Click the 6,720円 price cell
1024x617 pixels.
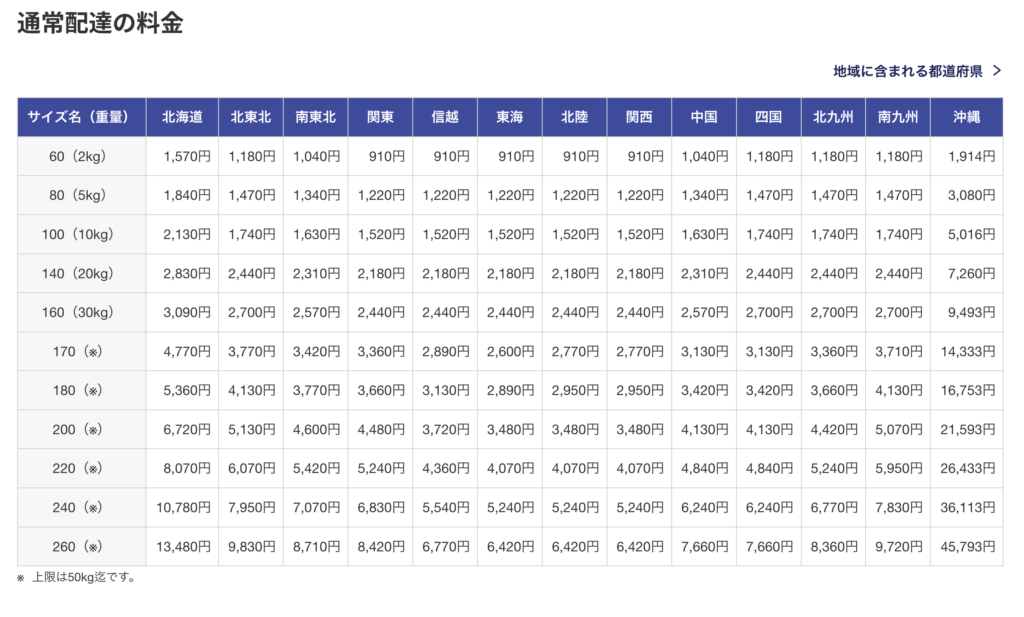pos(182,429)
